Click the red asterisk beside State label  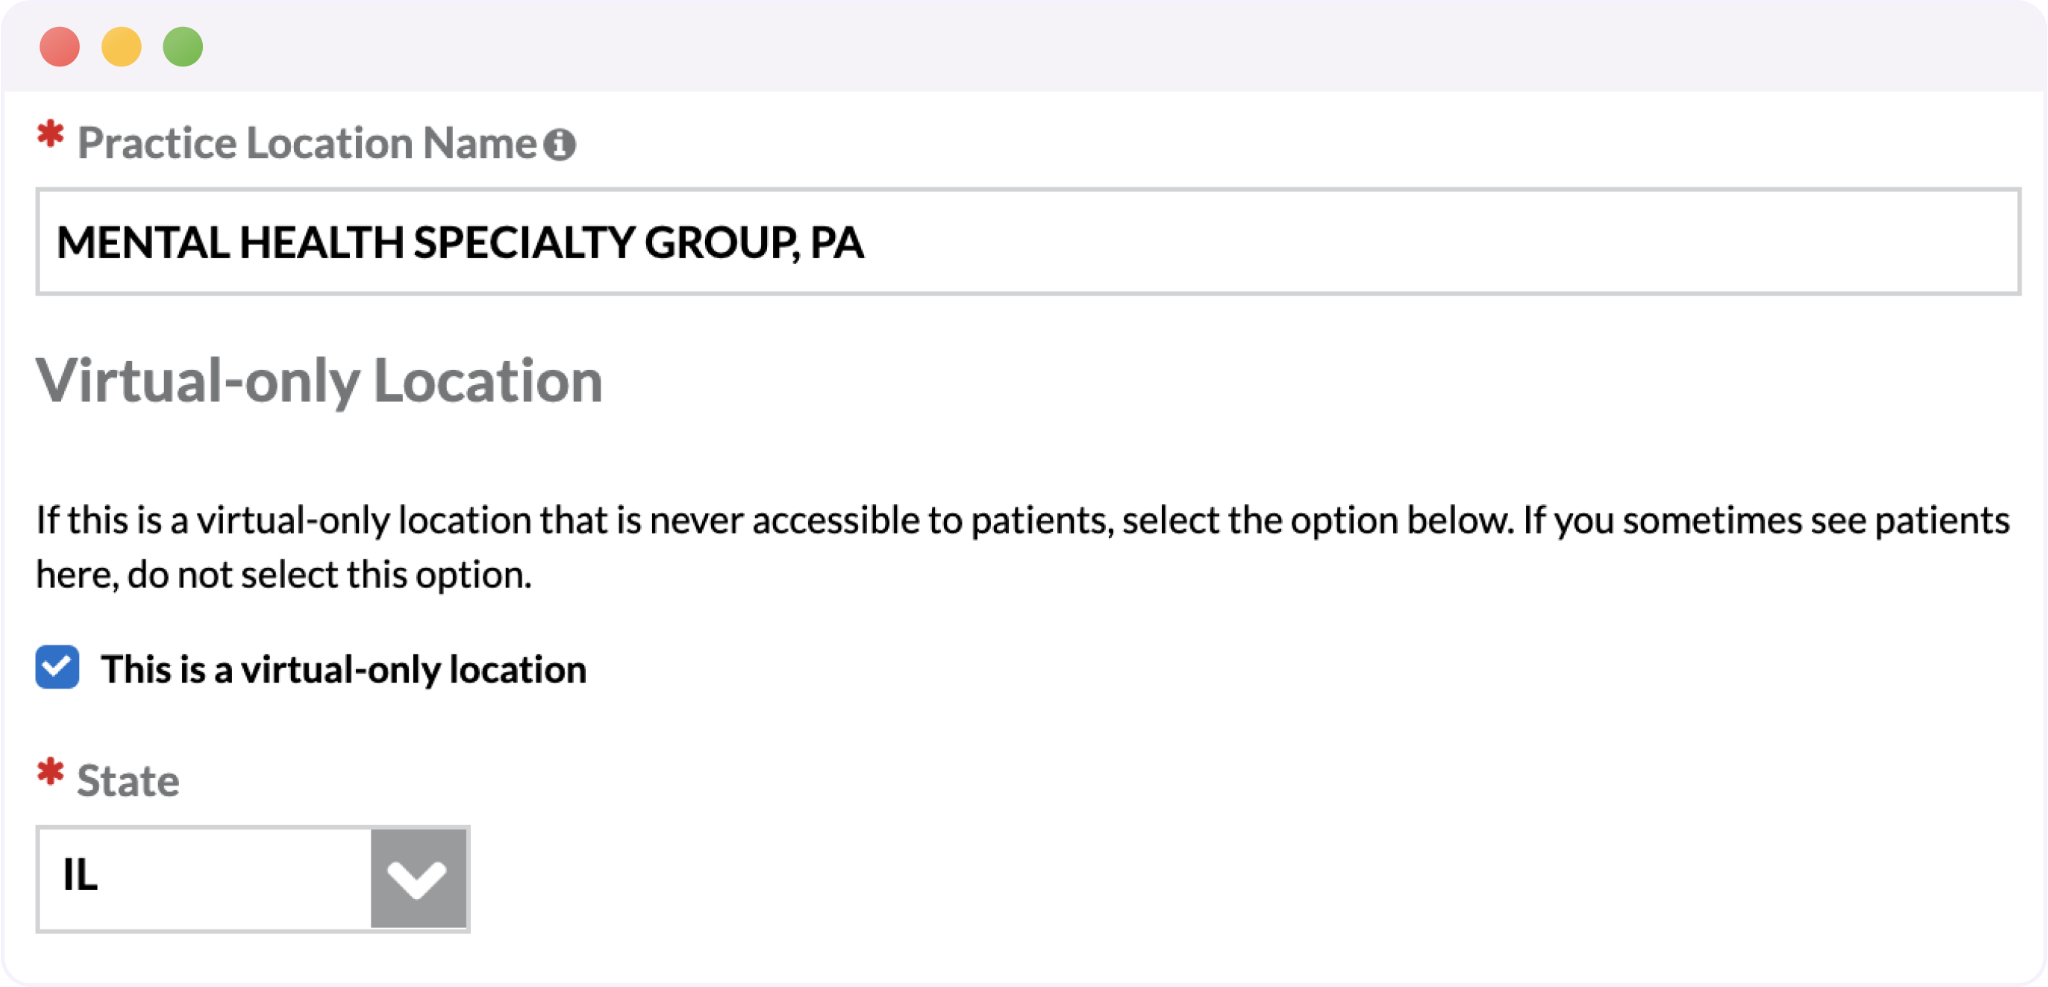(x=50, y=773)
